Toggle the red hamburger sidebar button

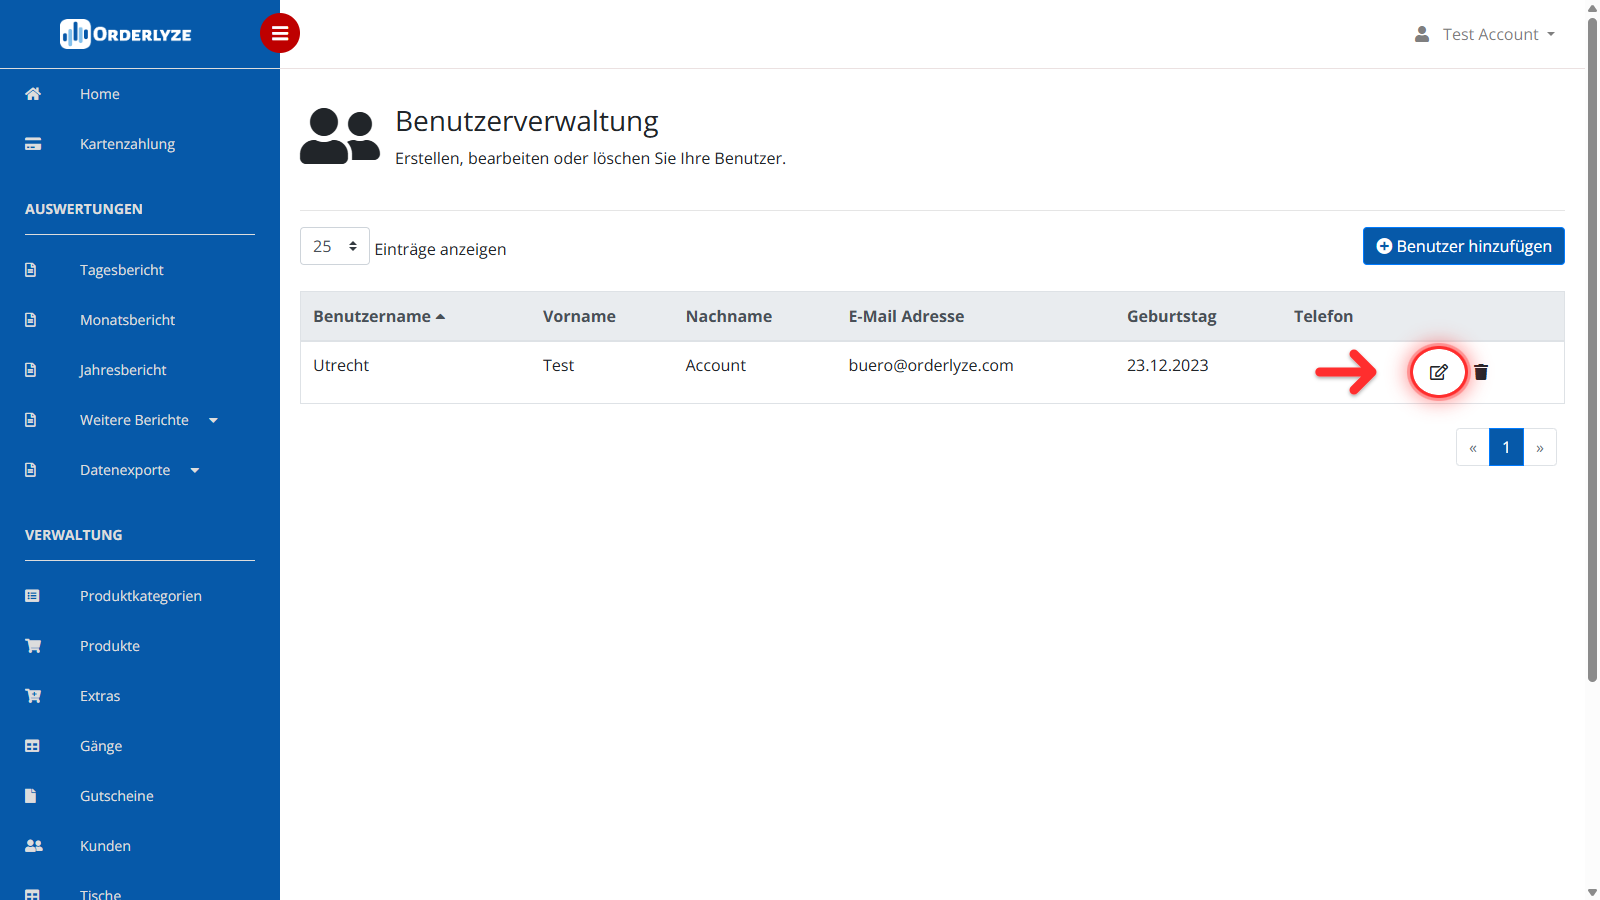(x=280, y=33)
